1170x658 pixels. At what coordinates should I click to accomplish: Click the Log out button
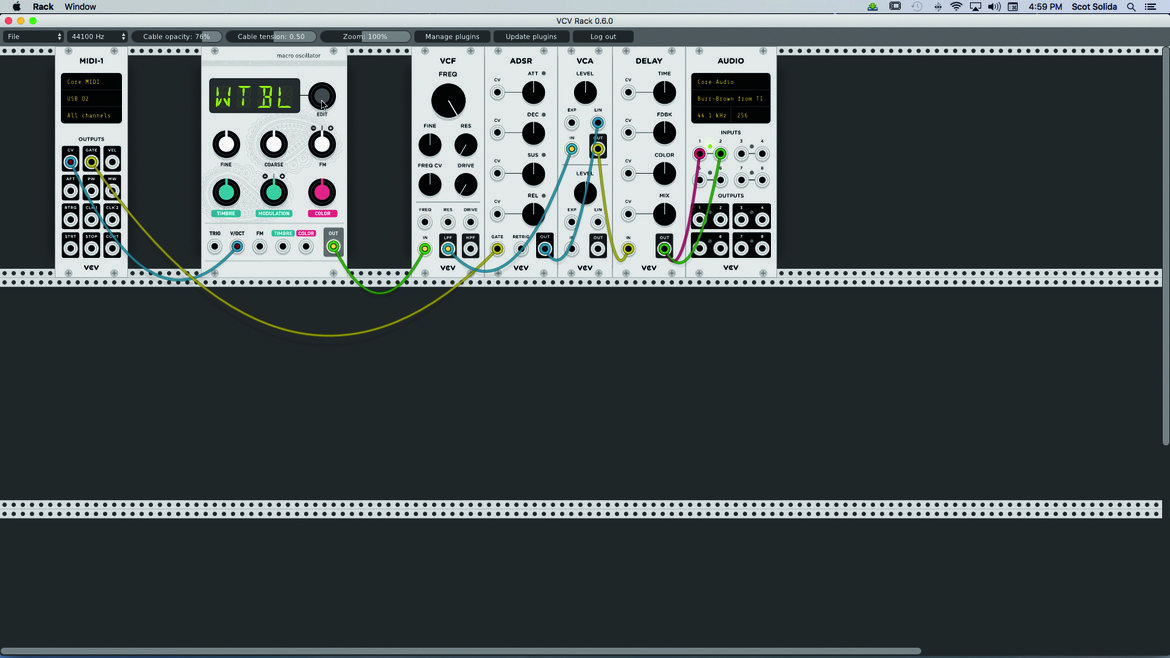tap(603, 37)
